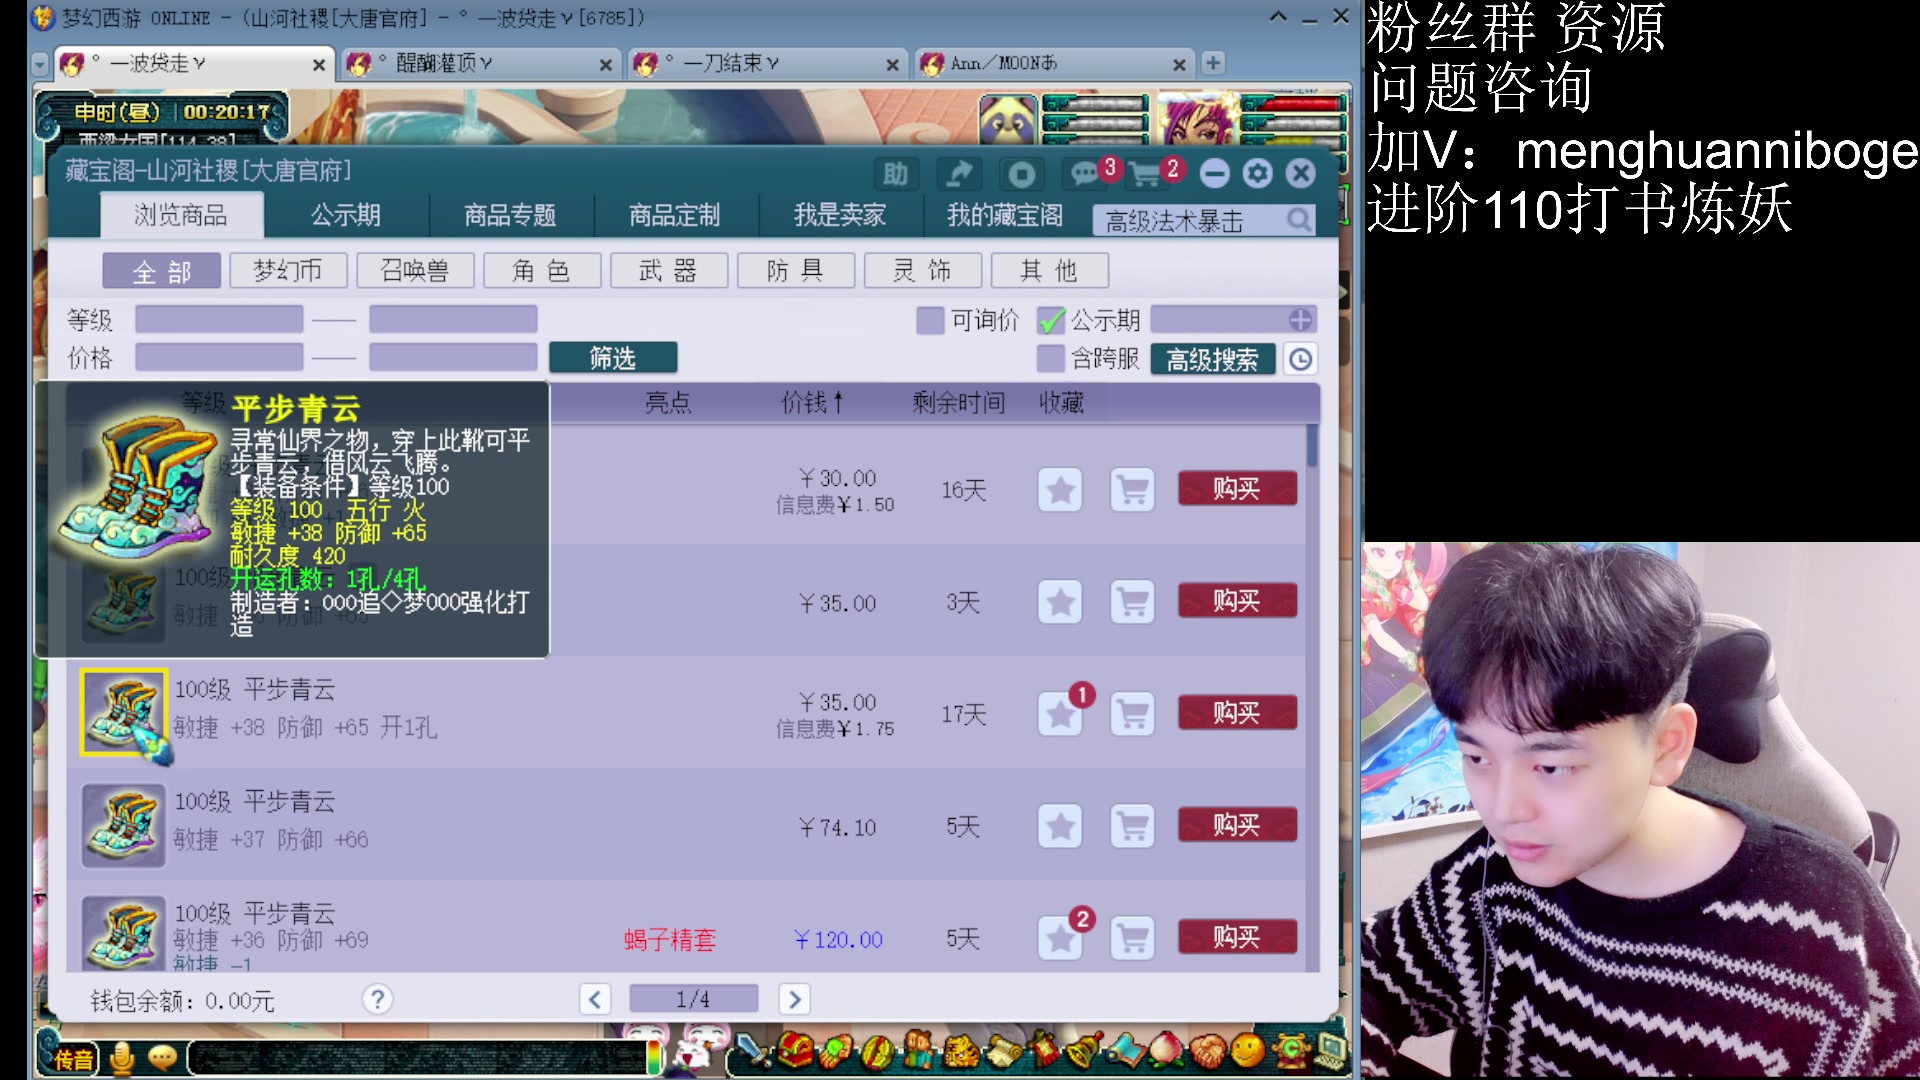1920x1080 pixels.
Task: Click the wallet balance help question mark
Action: pos(377,999)
